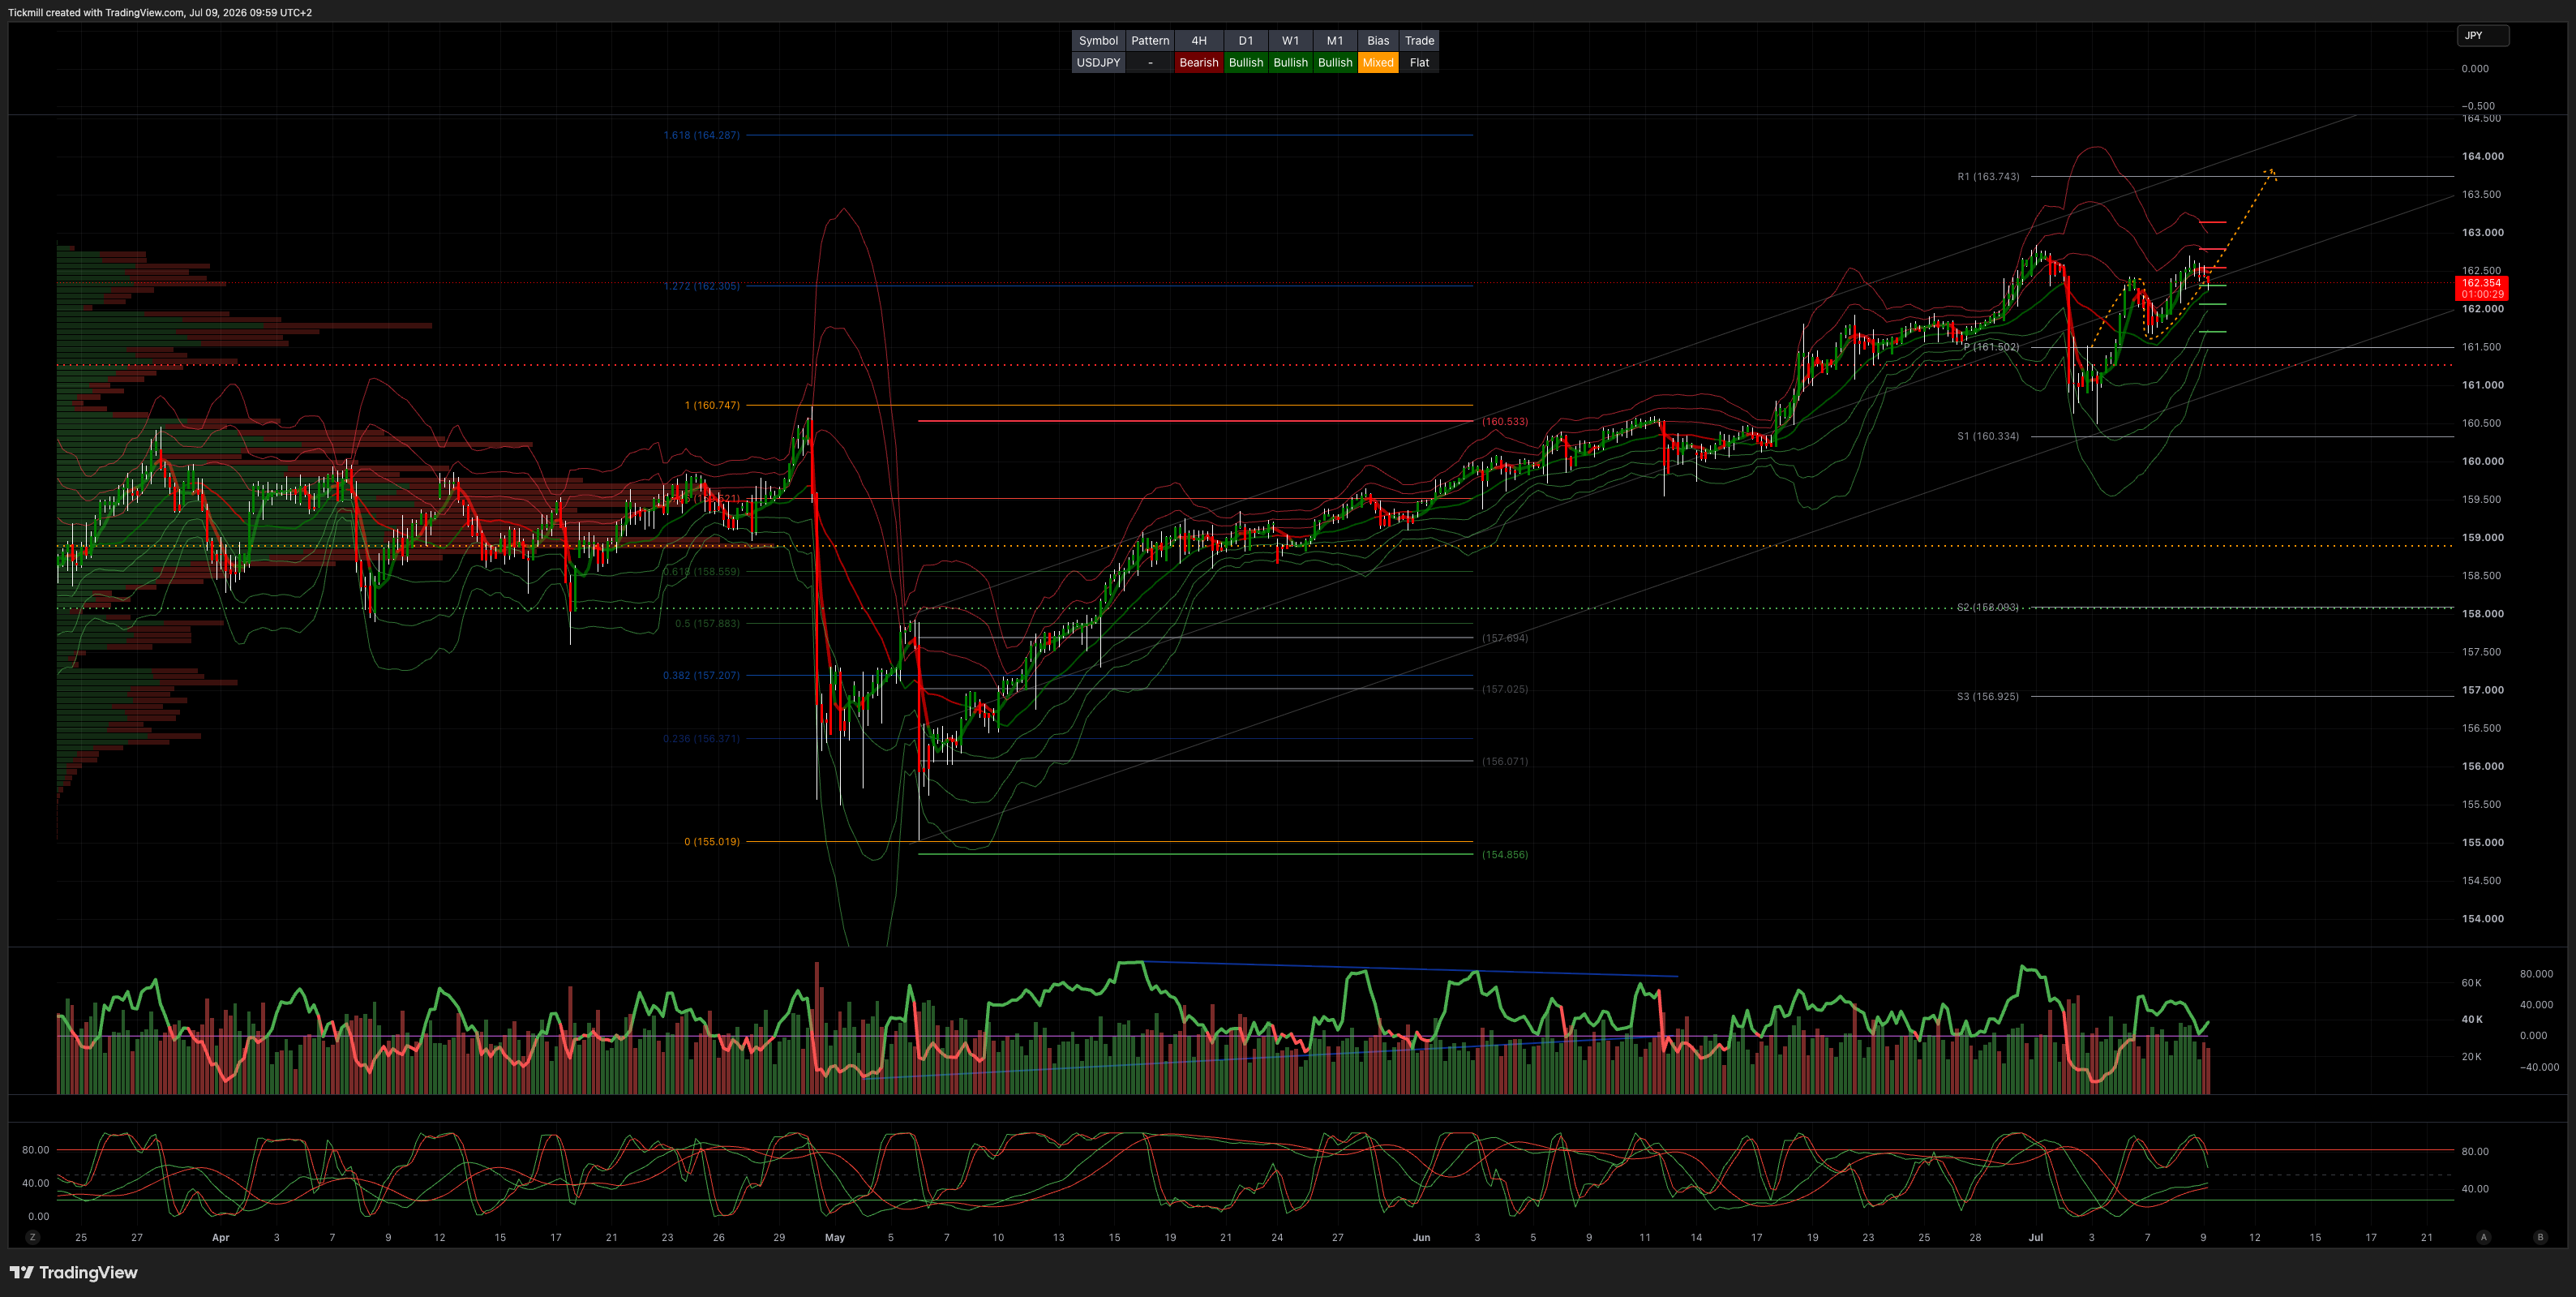Click the Mixed bias cell
This screenshot has height=1297, width=2576.
click(x=1378, y=62)
